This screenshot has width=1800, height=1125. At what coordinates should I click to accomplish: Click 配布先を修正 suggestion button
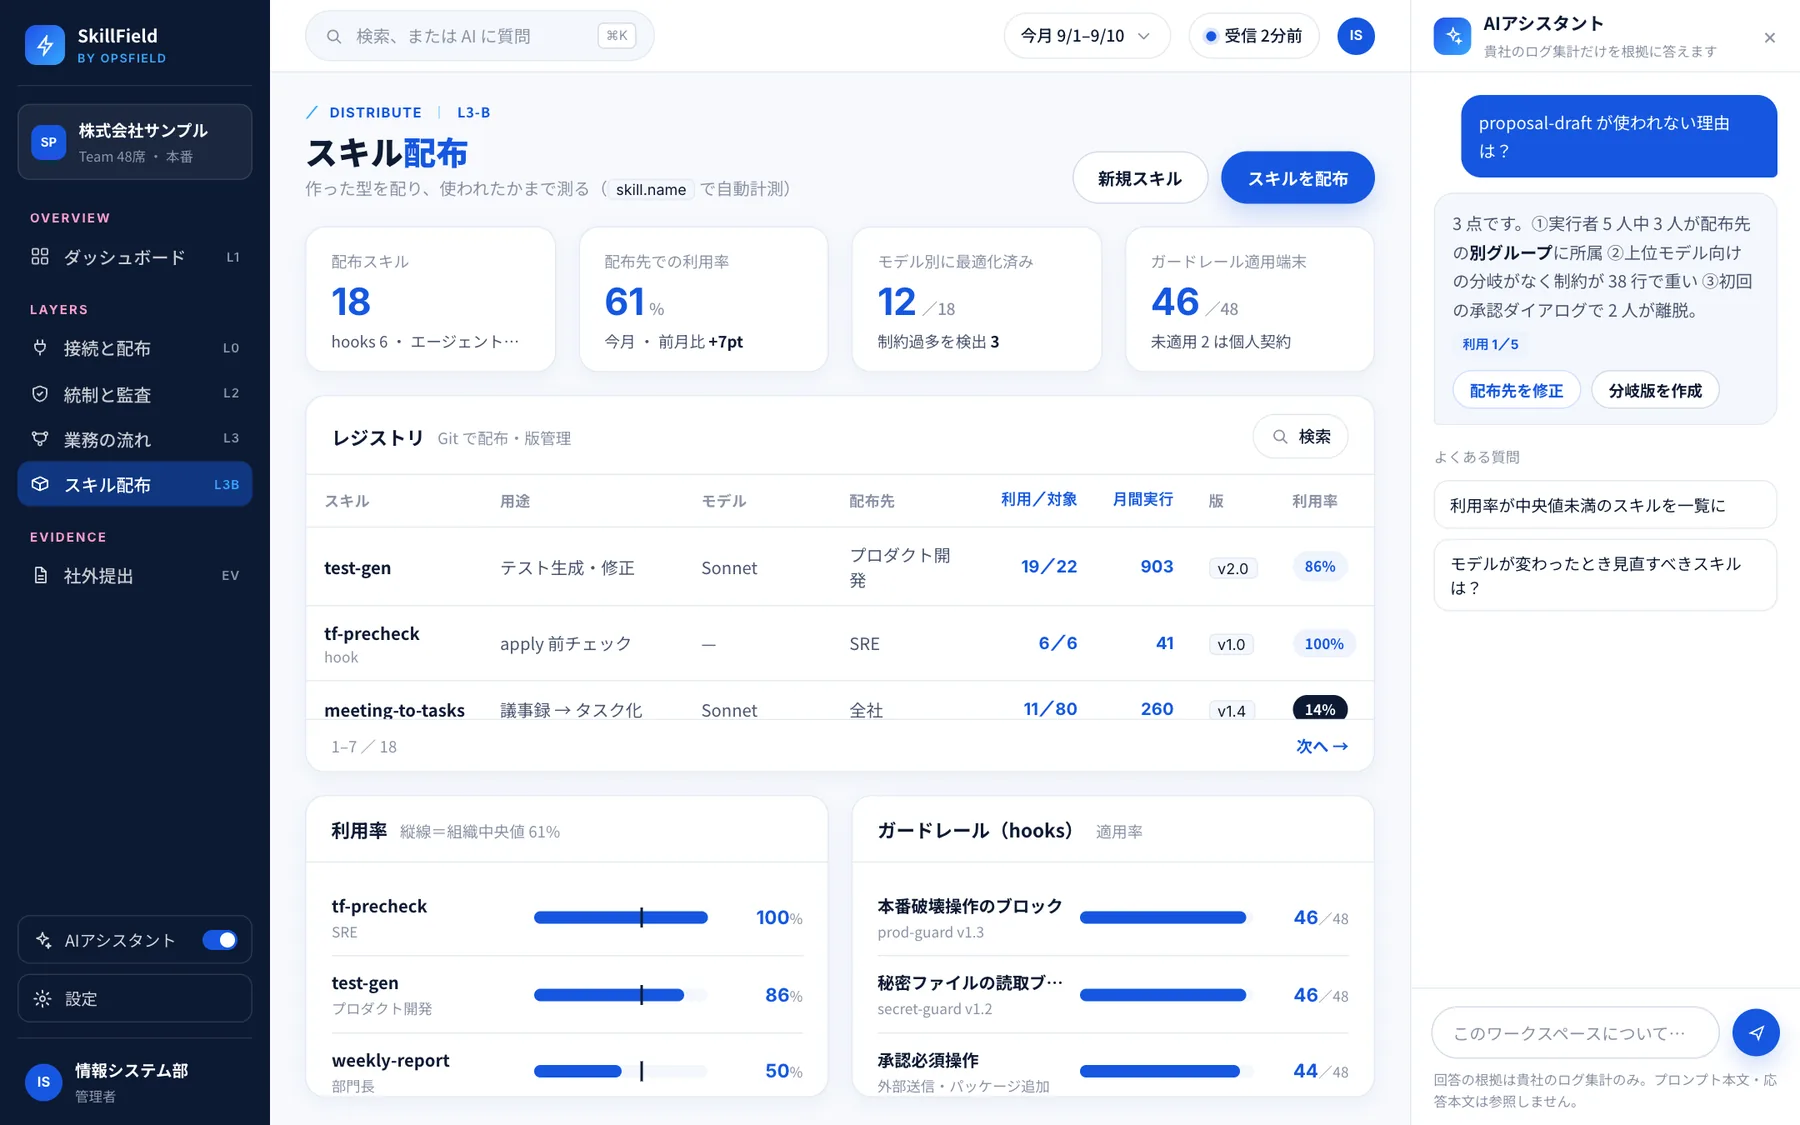pyautogui.click(x=1516, y=390)
